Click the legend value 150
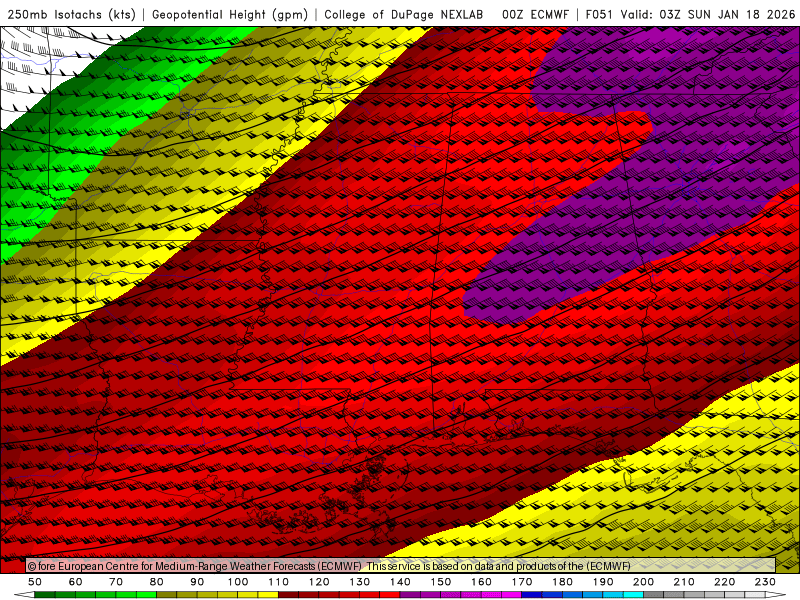The image size is (800, 600). pos(441,582)
